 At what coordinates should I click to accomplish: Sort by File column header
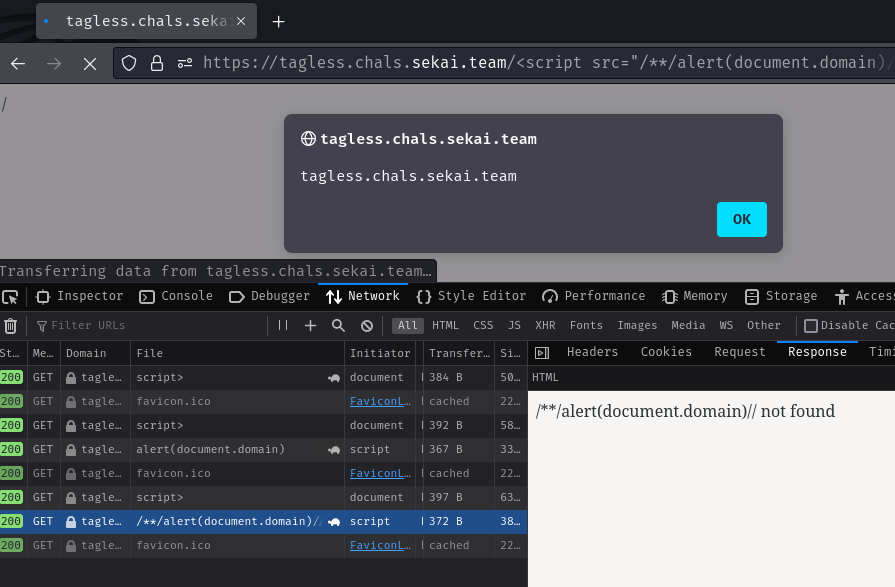[237, 353]
